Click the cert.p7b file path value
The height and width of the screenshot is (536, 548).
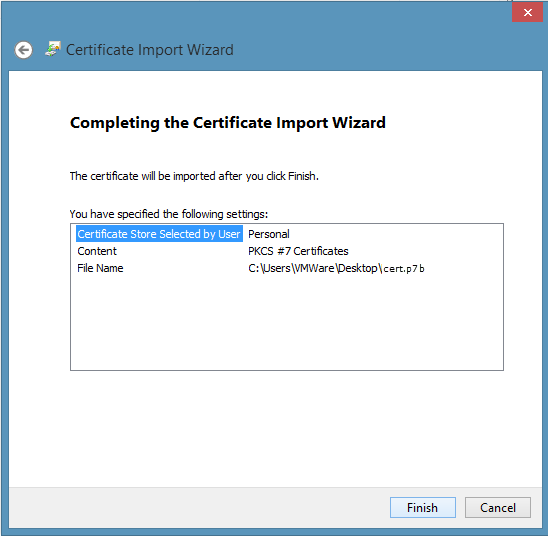click(x=336, y=268)
